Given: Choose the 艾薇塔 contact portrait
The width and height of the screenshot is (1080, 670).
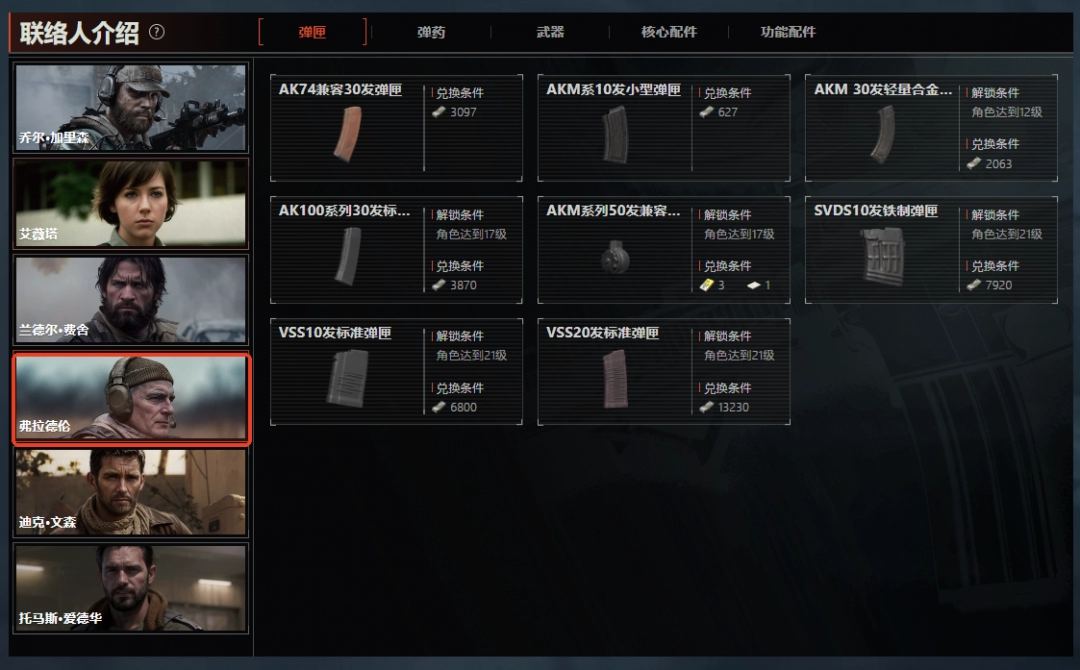Looking at the screenshot, I should click(131, 204).
